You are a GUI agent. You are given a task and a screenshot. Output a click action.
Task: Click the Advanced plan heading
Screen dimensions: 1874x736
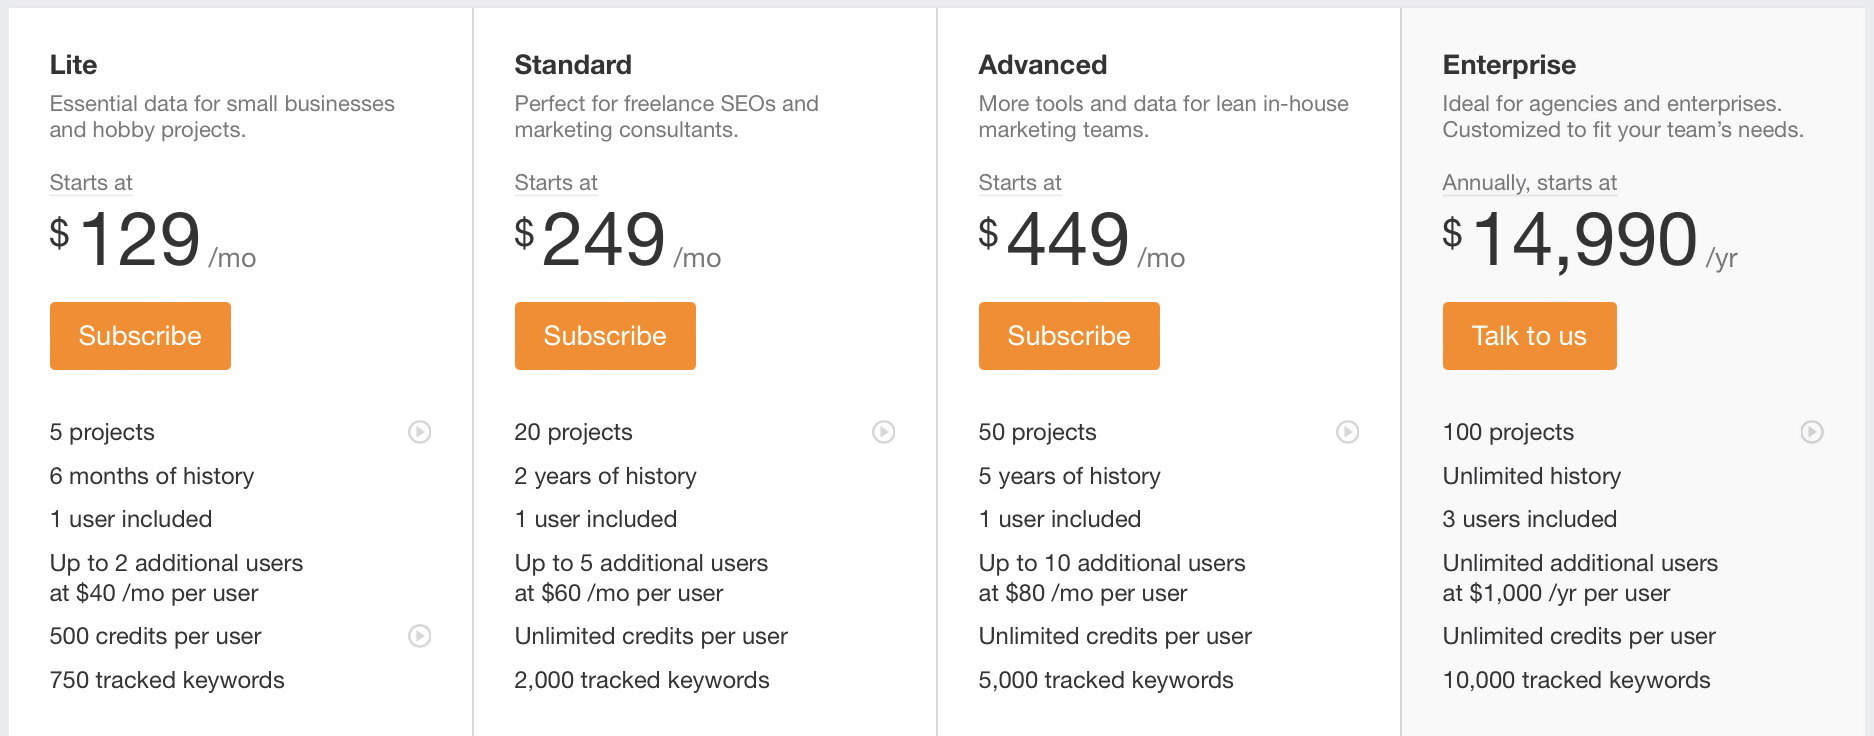point(1043,64)
